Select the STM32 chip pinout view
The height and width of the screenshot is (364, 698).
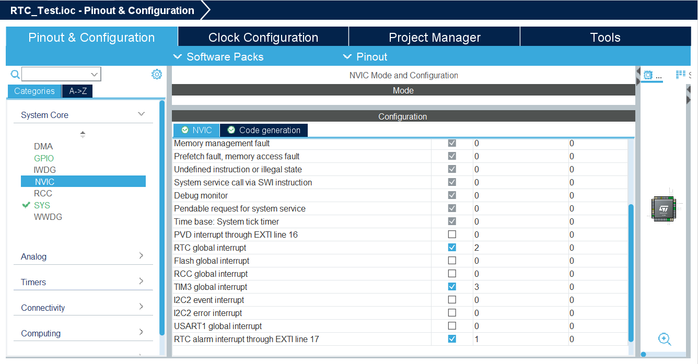pyautogui.click(x=664, y=209)
